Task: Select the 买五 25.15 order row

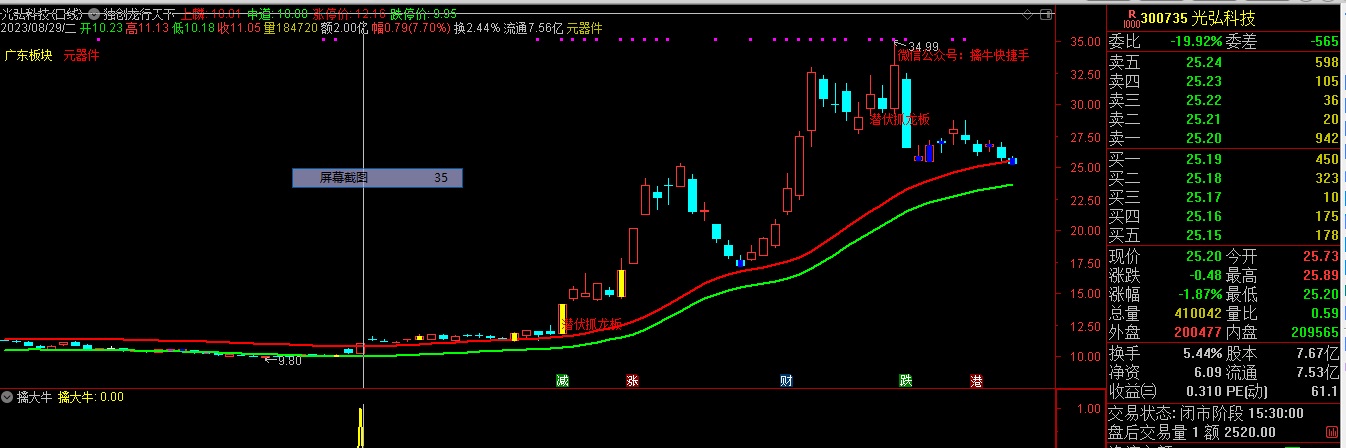Action: [1225, 235]
